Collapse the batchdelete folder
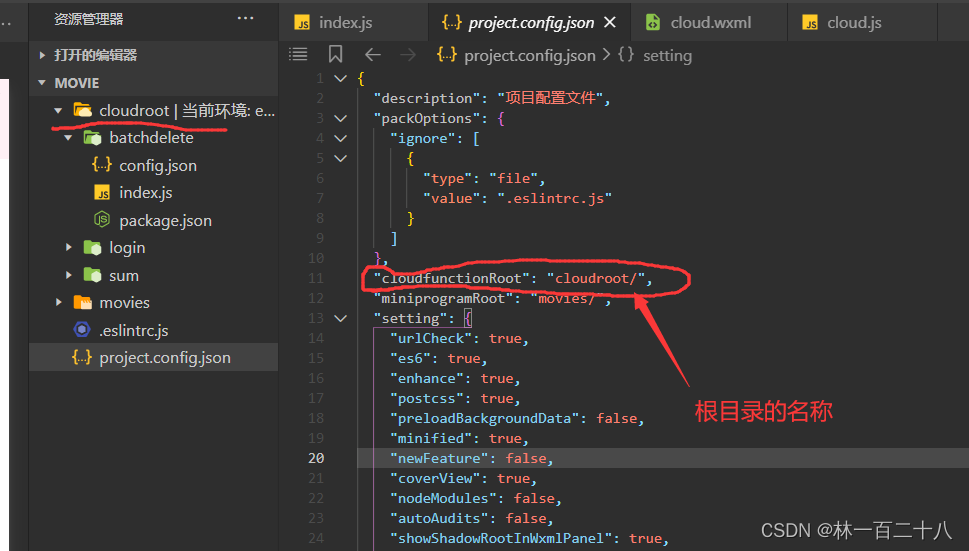Image resolution: width=969 pixels, height=551 pixels. [69, 138]
